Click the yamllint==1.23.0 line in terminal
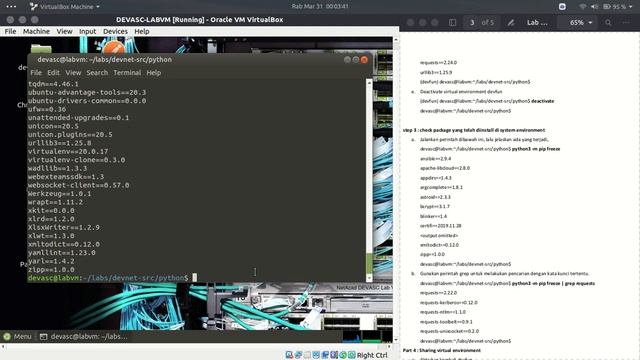The image size is (640, 360). click(62, 253)
